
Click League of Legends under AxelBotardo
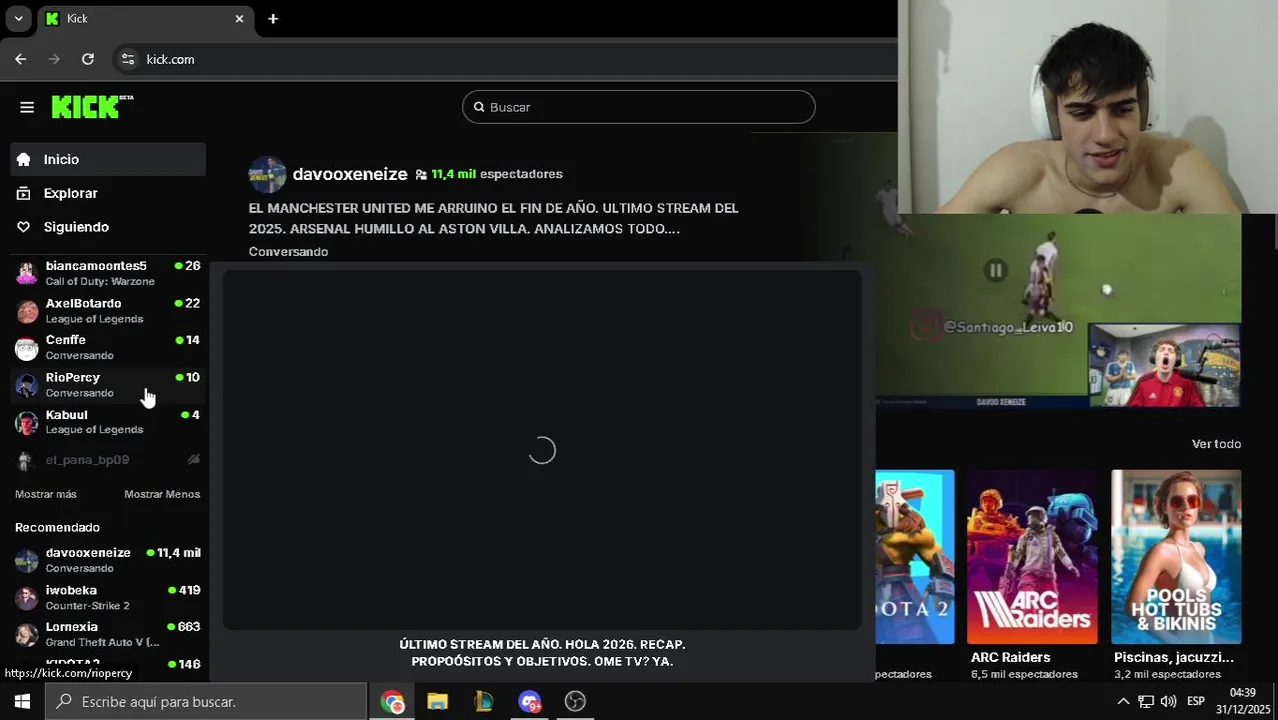pyautogui.click(x=94, y=319)
